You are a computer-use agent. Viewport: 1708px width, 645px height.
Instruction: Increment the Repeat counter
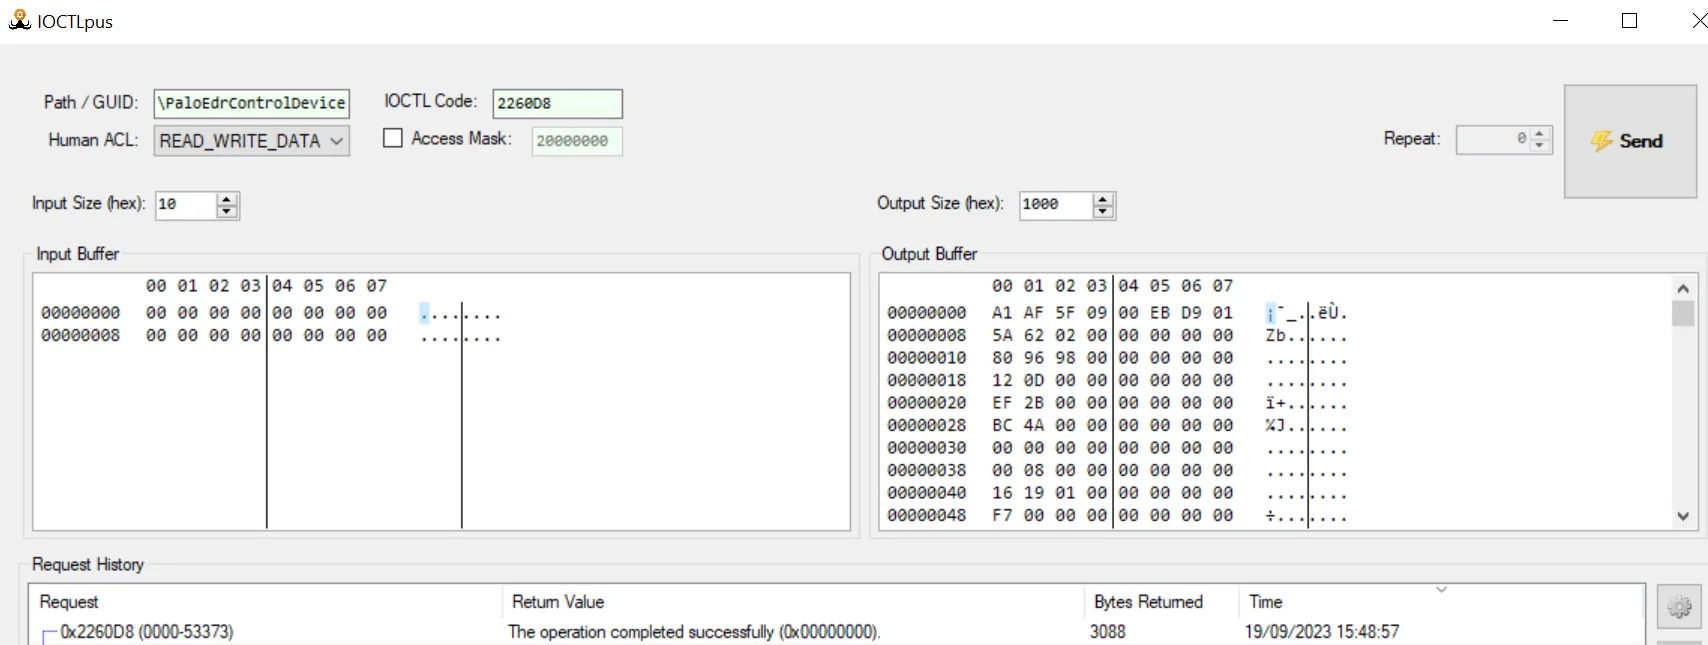[x=1540, y=134]
